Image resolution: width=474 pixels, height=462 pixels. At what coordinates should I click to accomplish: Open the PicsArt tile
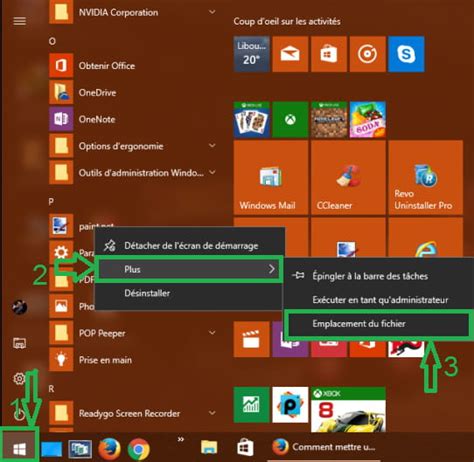[x=290, y=405]
